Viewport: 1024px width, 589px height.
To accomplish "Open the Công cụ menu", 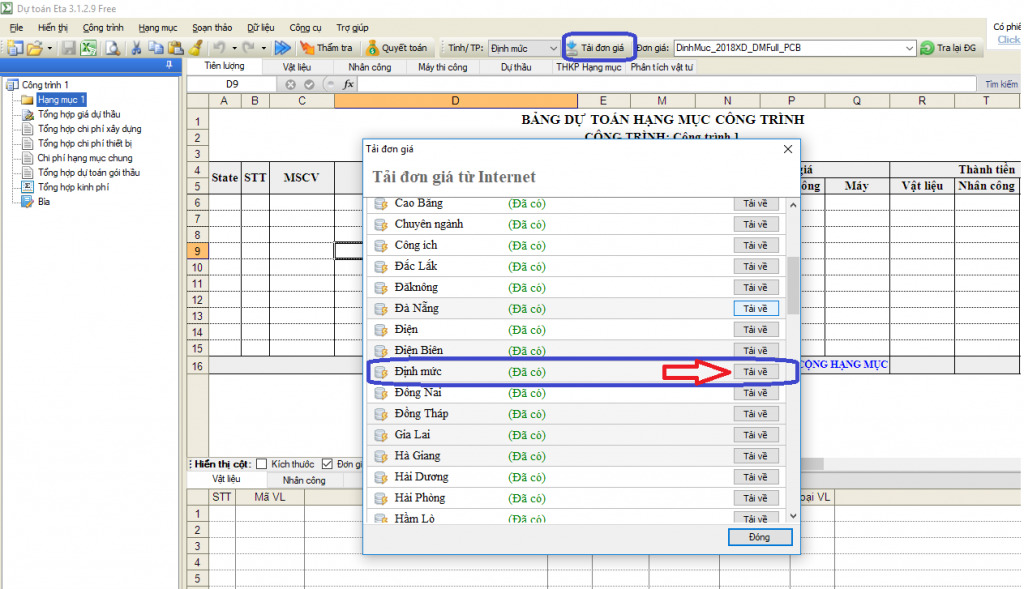I will point(304,28).
